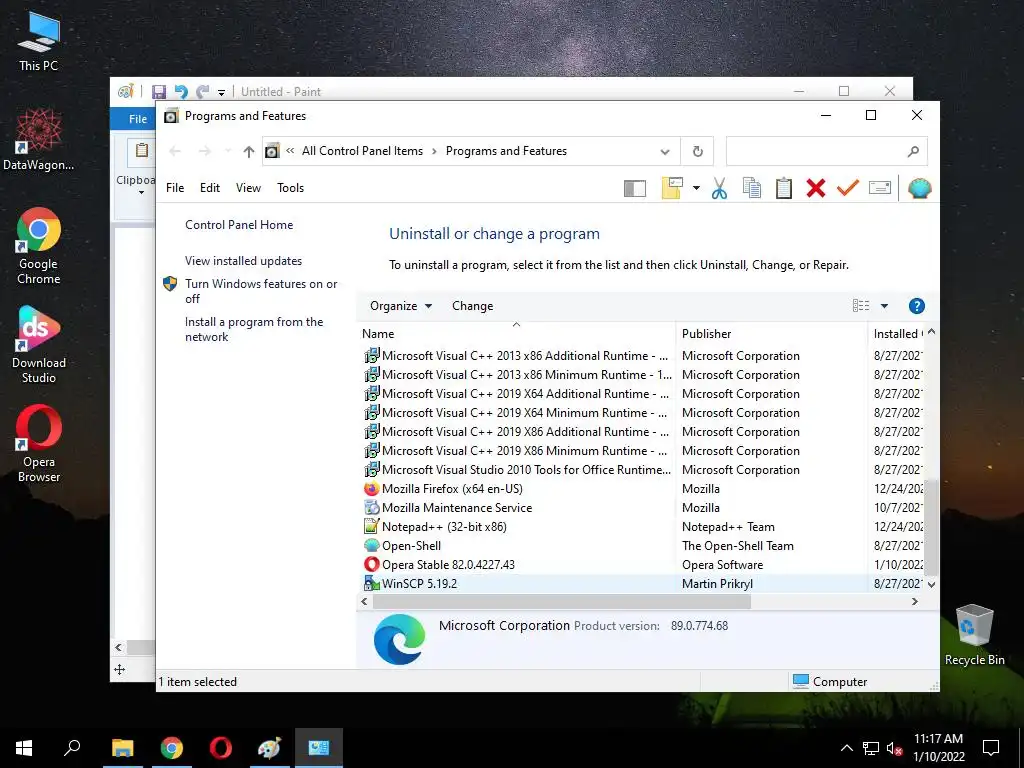Click the Change button
This screenshot has height=768, width=1024.
(x=472, y=306)
